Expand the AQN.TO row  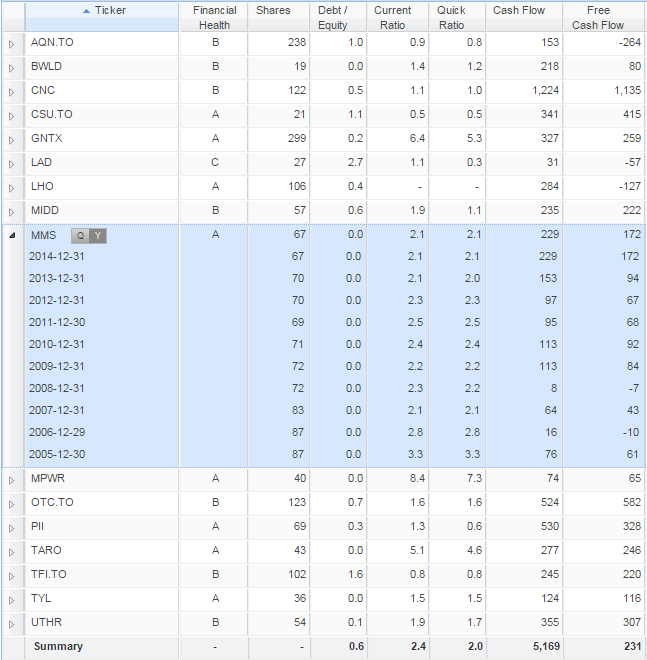[12, 44]
